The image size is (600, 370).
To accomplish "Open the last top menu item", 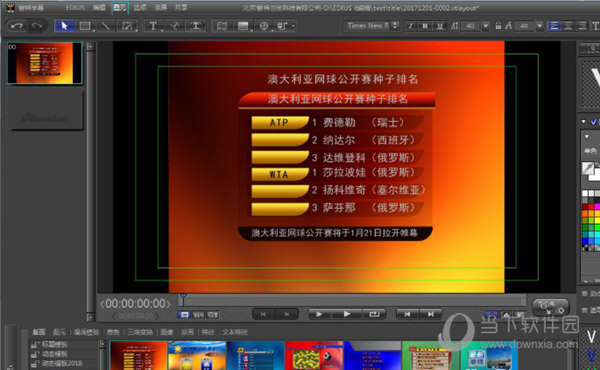I will 181,7.
